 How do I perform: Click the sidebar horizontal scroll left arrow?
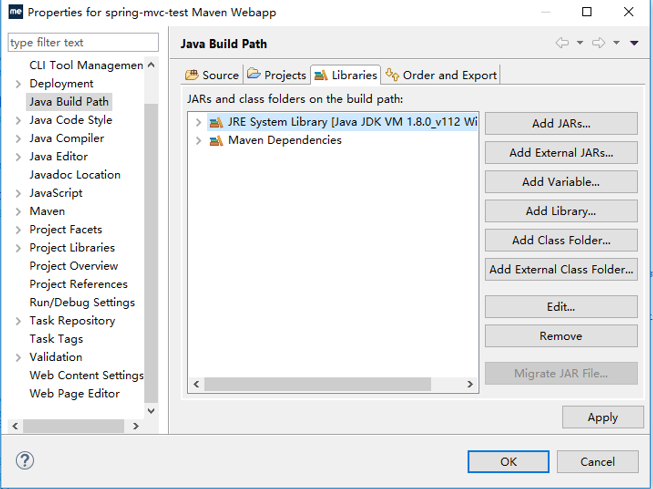click(15, 426)
